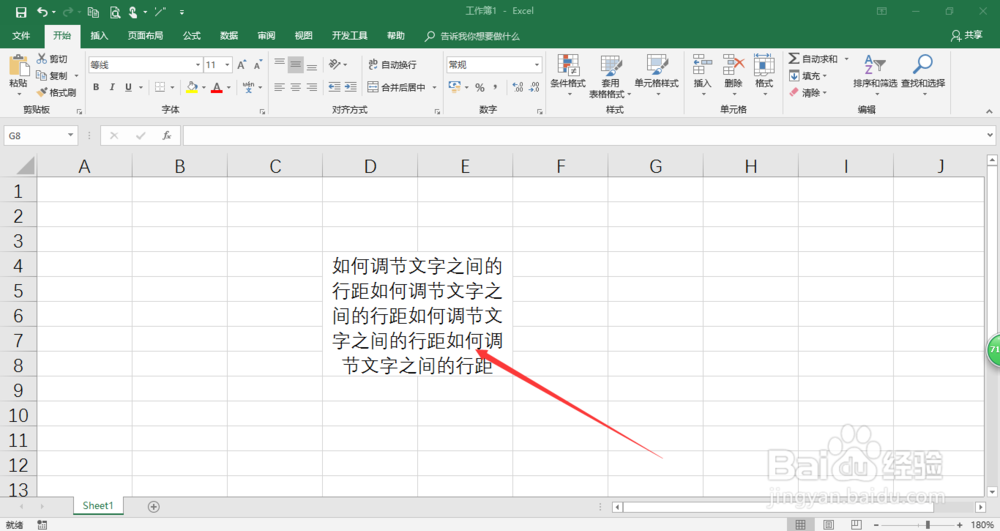Apply the percent style
This screenshot has height=531, width=1000.
pyautogui.click(x=480, y=87)
